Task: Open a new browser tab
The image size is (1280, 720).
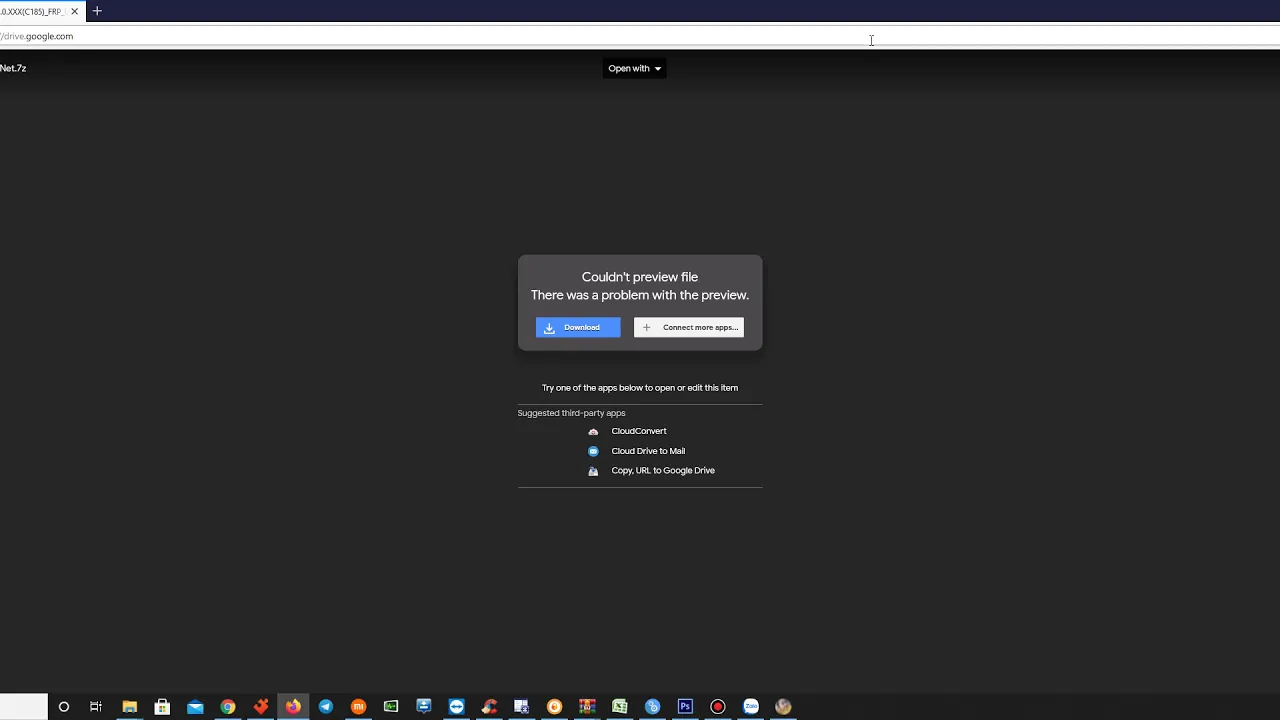Action: (97, 11)
